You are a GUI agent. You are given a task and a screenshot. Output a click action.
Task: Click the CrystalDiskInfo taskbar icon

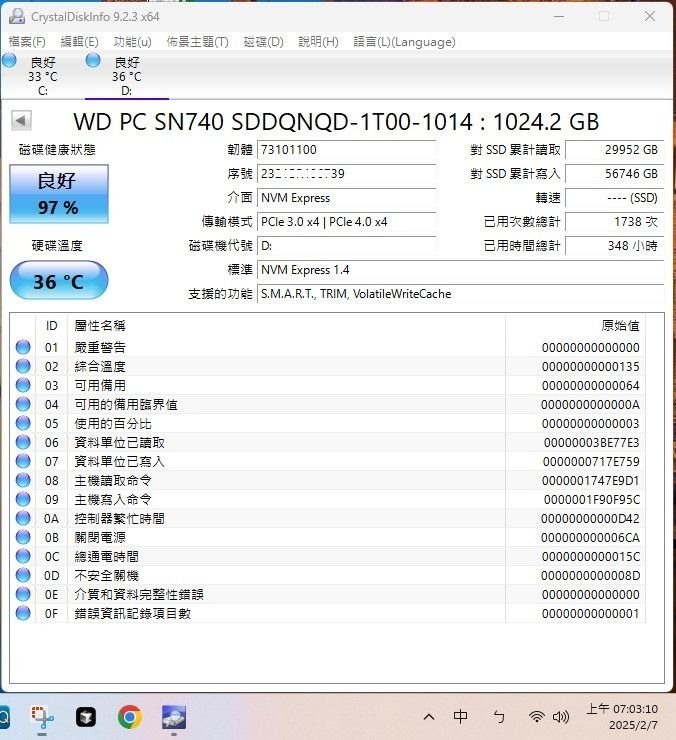pos(174,717)
